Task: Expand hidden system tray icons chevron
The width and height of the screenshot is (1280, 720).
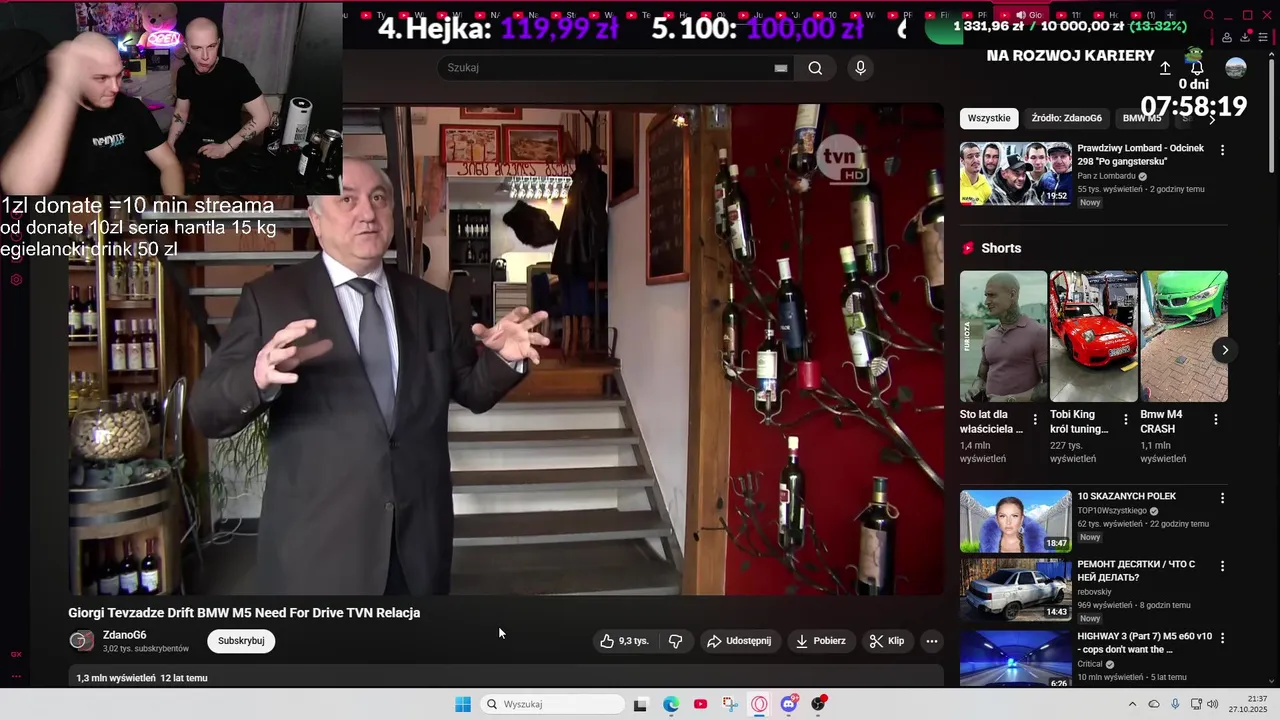Action: [x=1132, y=704]
